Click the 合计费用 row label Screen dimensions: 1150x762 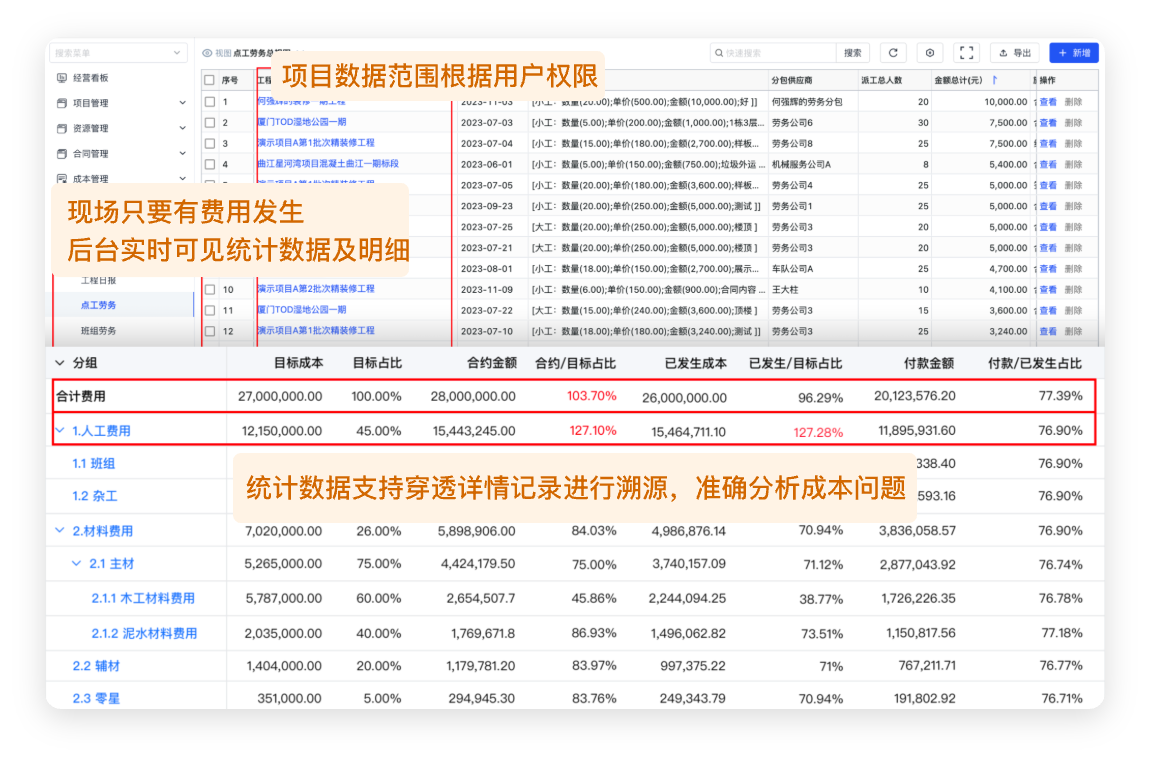click(81, 396)
